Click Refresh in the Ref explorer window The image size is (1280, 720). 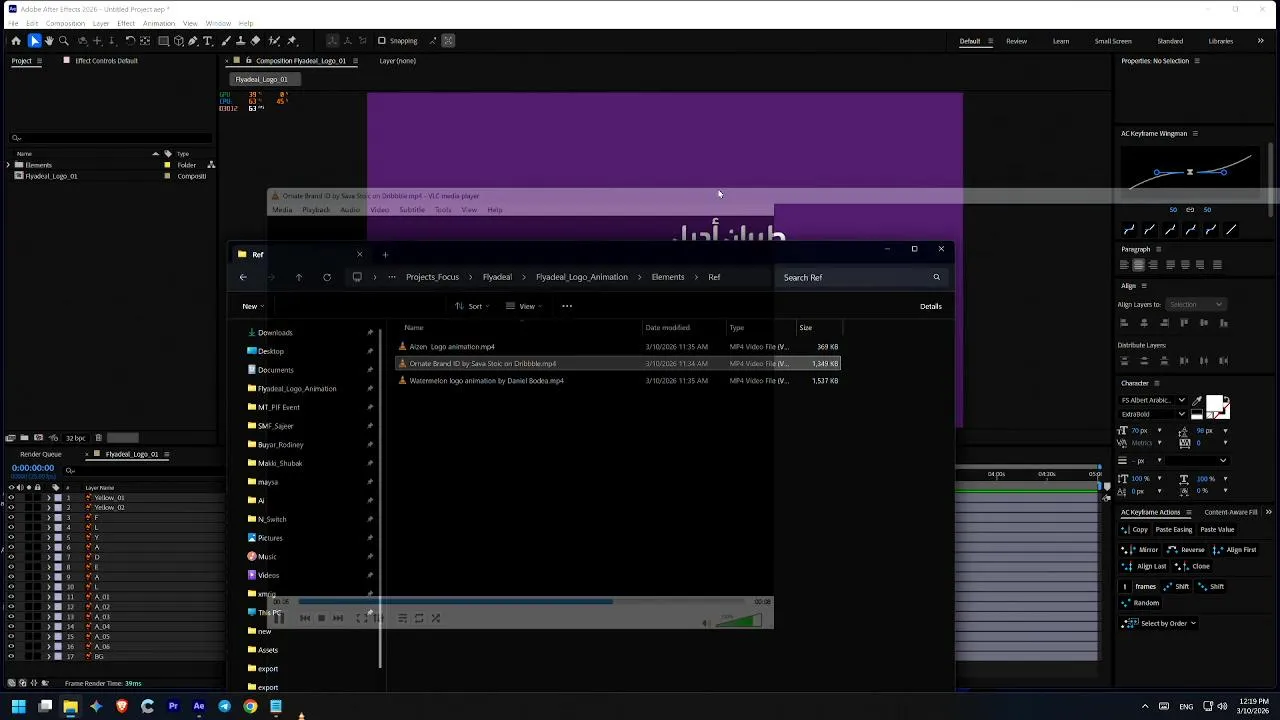click(327, 277)
